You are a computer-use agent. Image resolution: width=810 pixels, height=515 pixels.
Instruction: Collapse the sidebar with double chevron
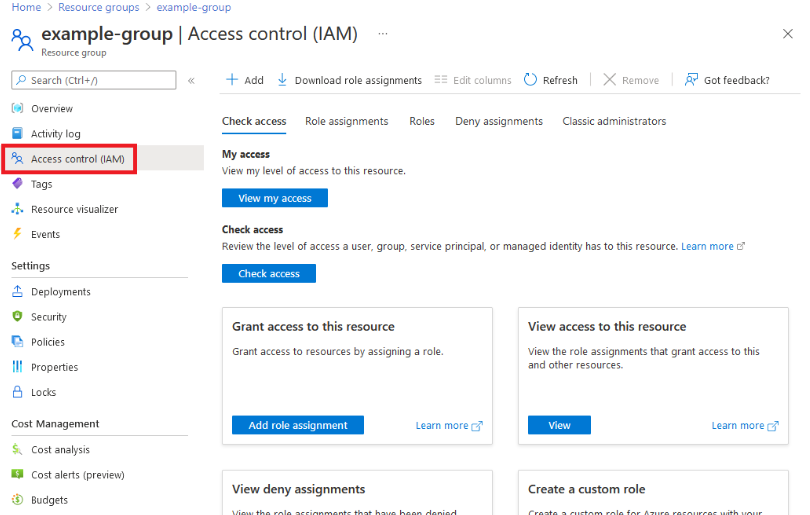coord(191,81)
